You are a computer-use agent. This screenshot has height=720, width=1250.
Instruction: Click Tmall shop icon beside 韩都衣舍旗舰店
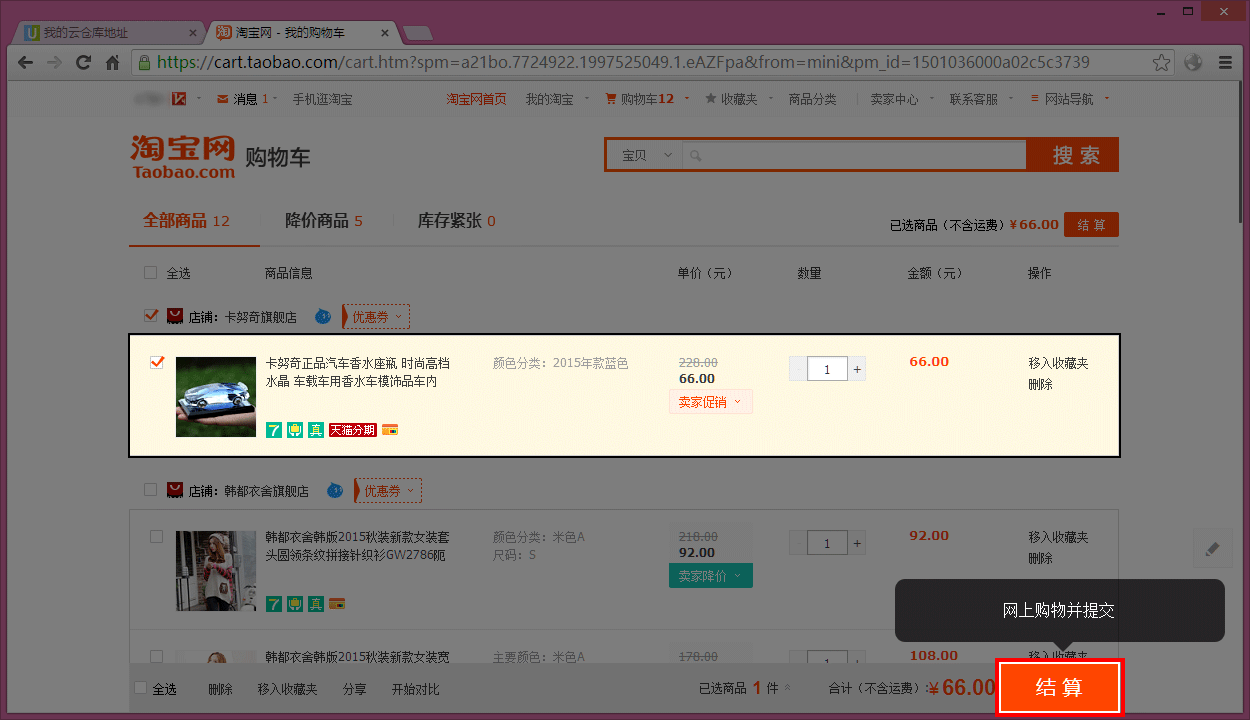[x=175, y=490]
